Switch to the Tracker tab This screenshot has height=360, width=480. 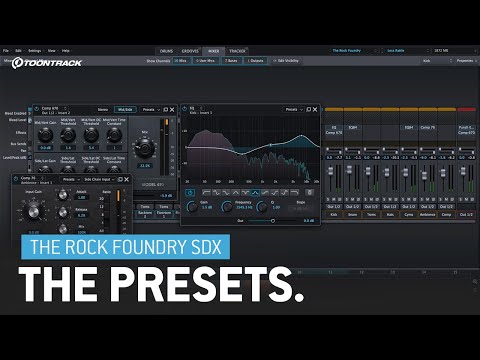[237, 51]
